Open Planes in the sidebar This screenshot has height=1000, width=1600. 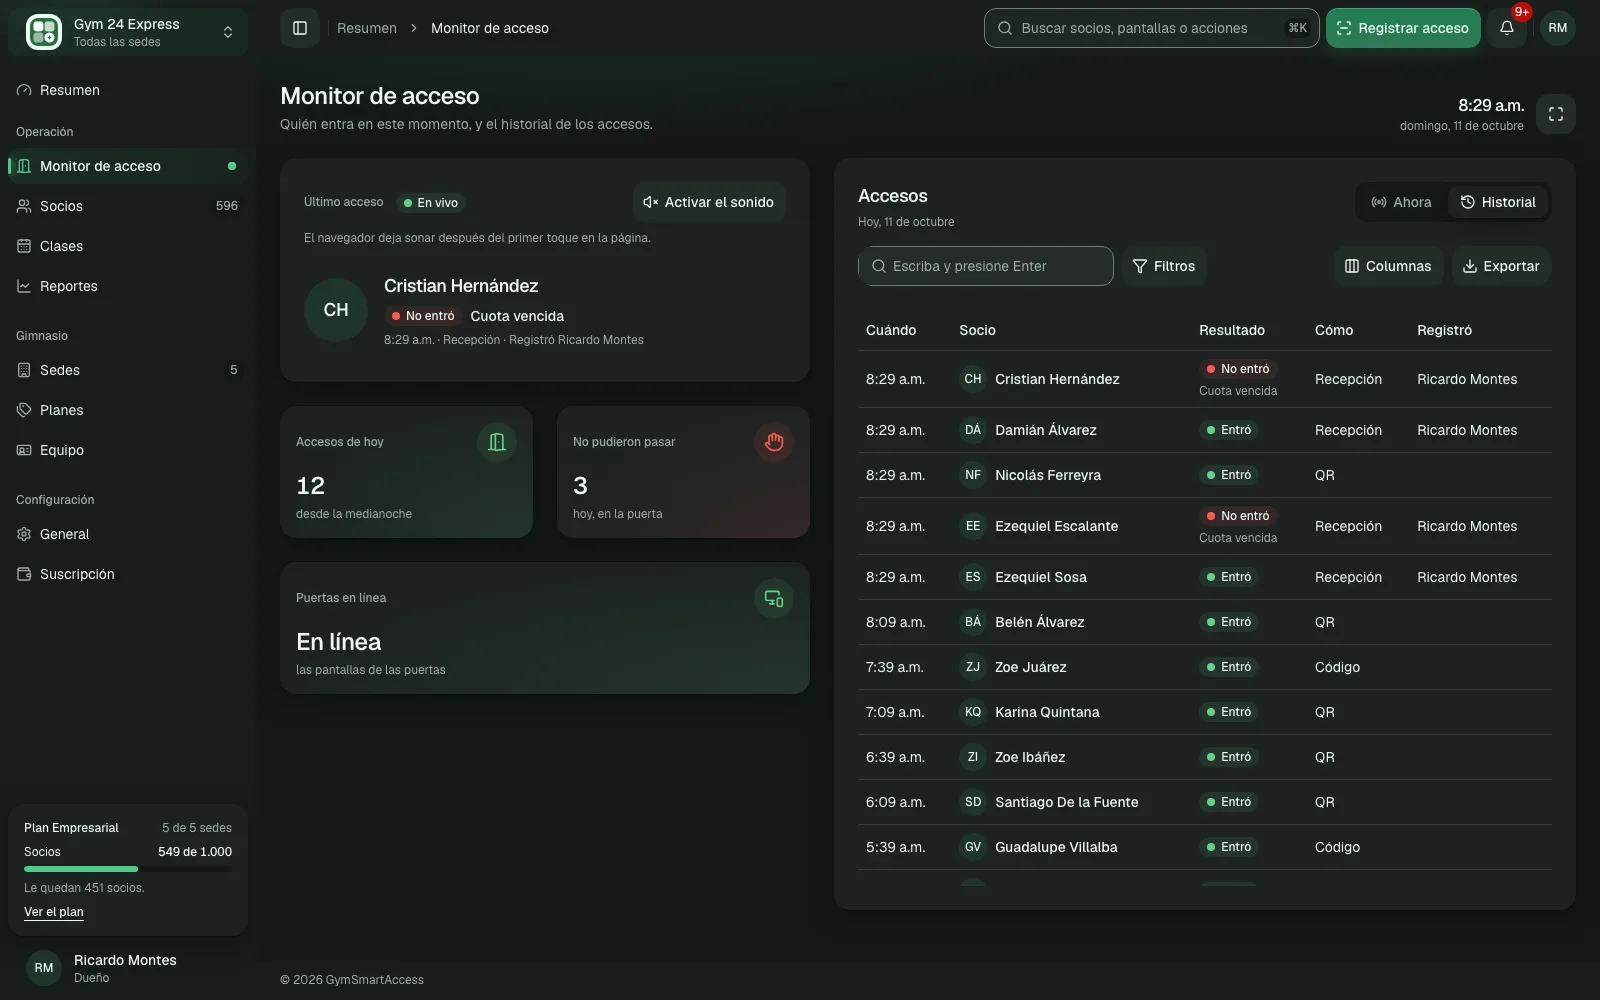(128, 410)
